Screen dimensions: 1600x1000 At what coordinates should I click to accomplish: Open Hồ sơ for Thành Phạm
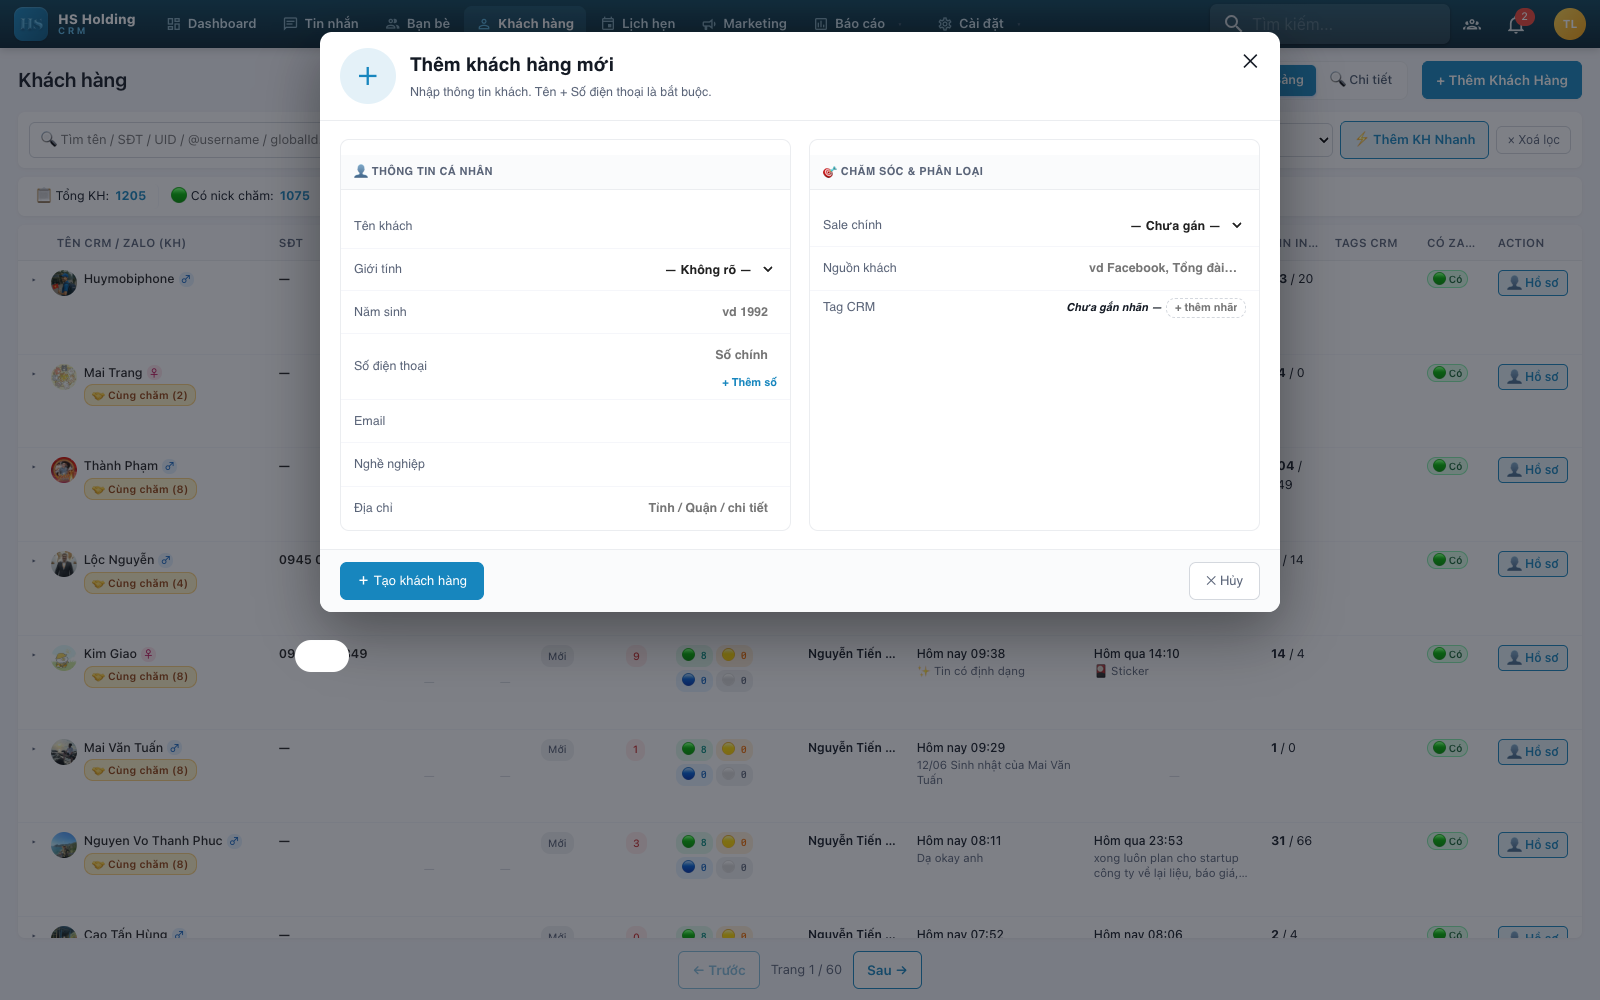pos(1532,470)
